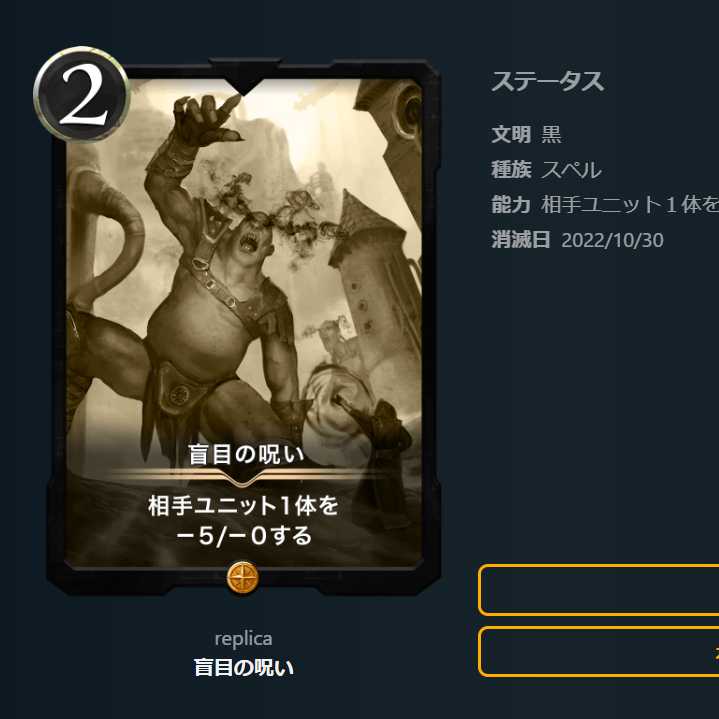
Task: Click the 黒 civilization value
Action: (x=552, y=134)
